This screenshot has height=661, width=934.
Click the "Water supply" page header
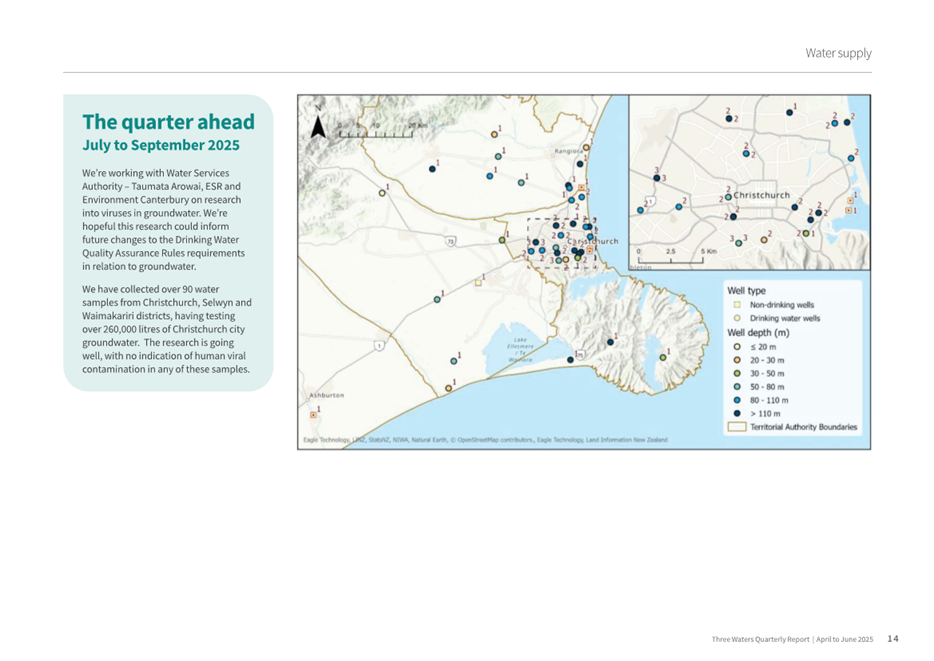(838, 53)
